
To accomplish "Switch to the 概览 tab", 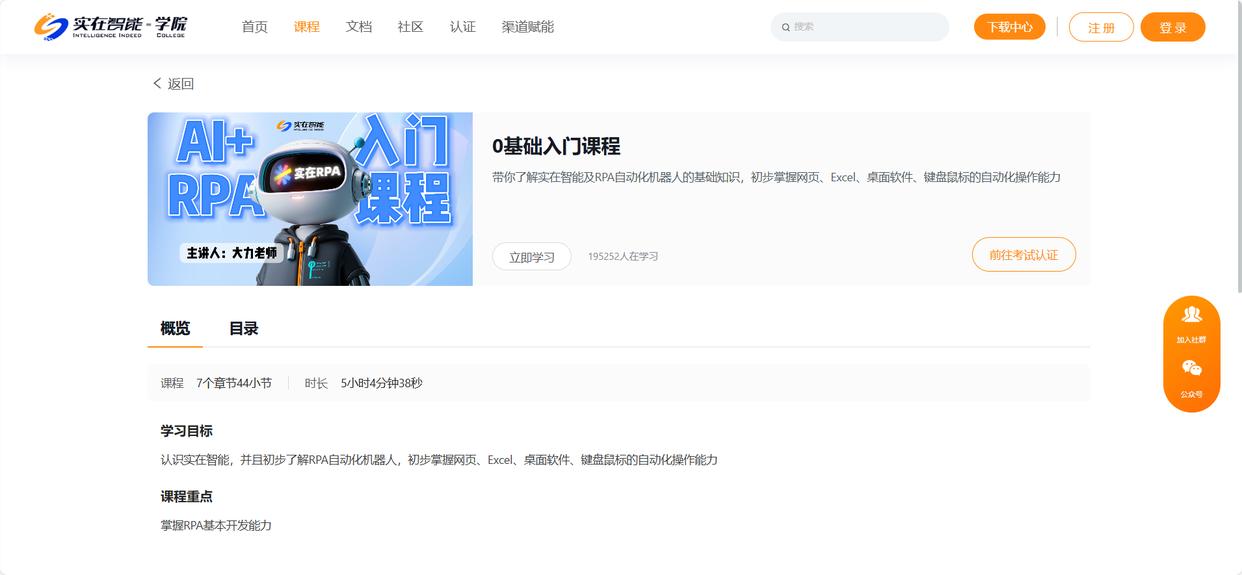I will pyautogui.click(x=175, y=328).
